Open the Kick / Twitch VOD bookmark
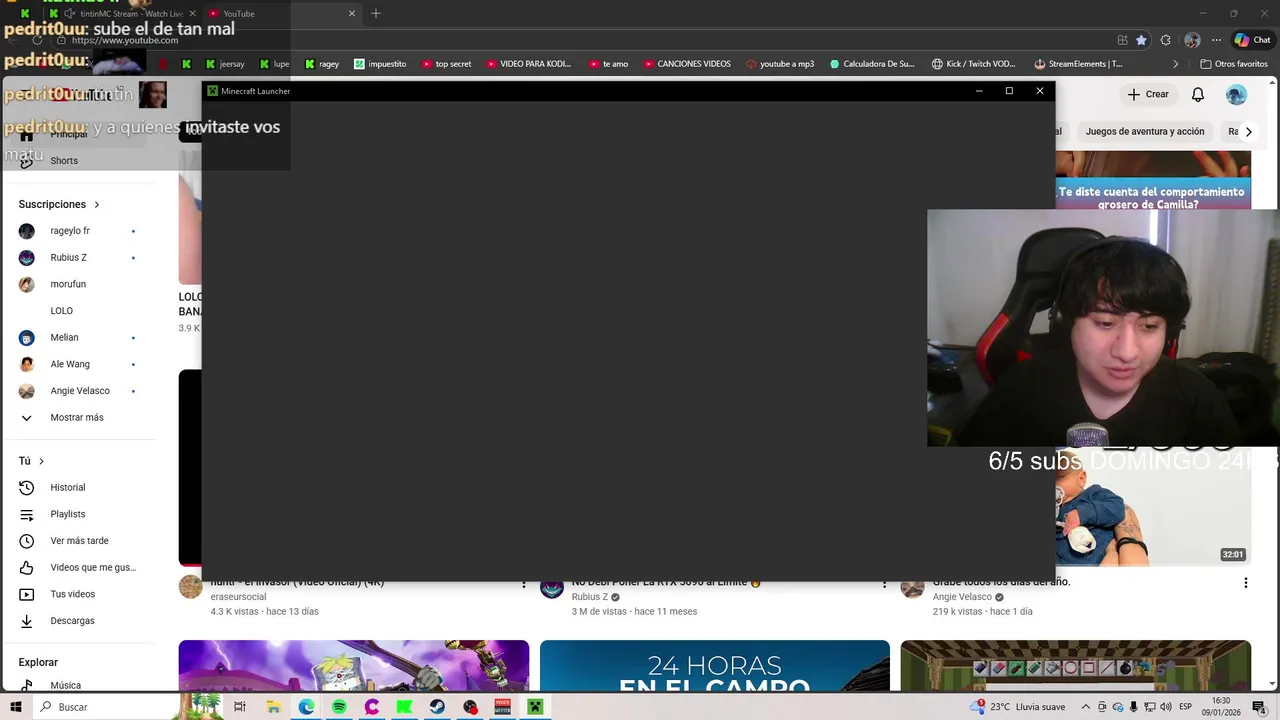1280x720 pixels. point(973,64)
